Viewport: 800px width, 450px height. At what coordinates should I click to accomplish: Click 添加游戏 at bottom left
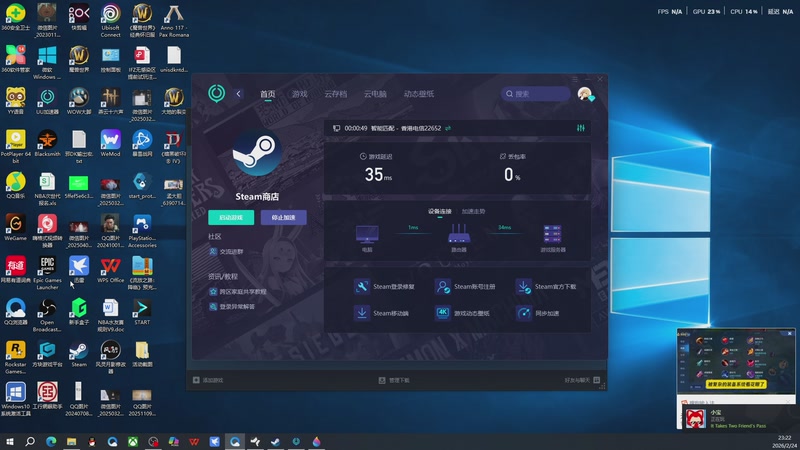click(208, 380)
